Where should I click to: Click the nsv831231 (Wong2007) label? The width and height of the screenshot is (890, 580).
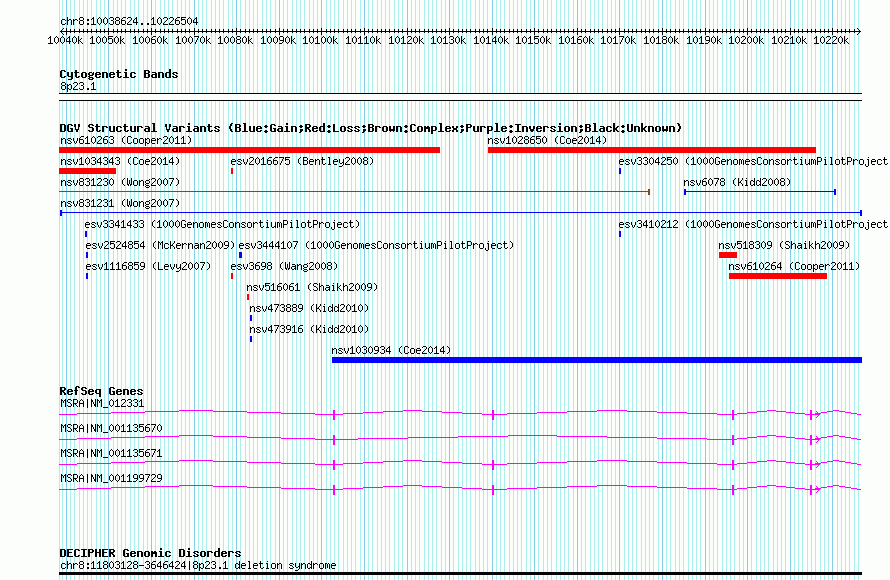[120, 203]
